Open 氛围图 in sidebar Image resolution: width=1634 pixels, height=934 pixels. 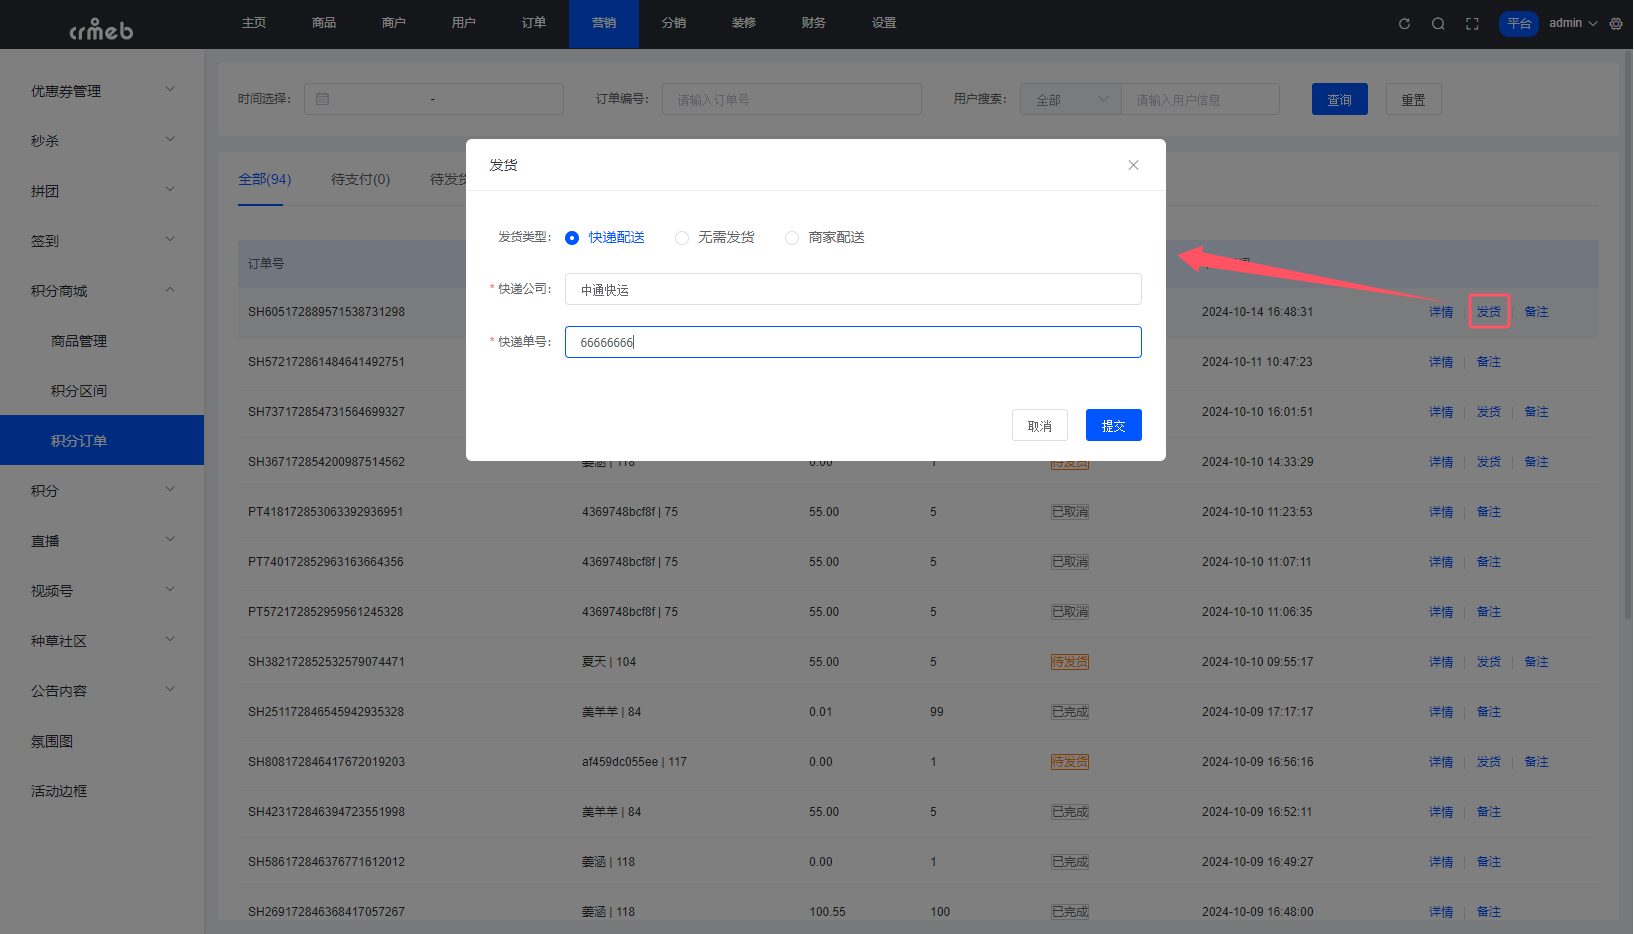[x=102, y=741]
